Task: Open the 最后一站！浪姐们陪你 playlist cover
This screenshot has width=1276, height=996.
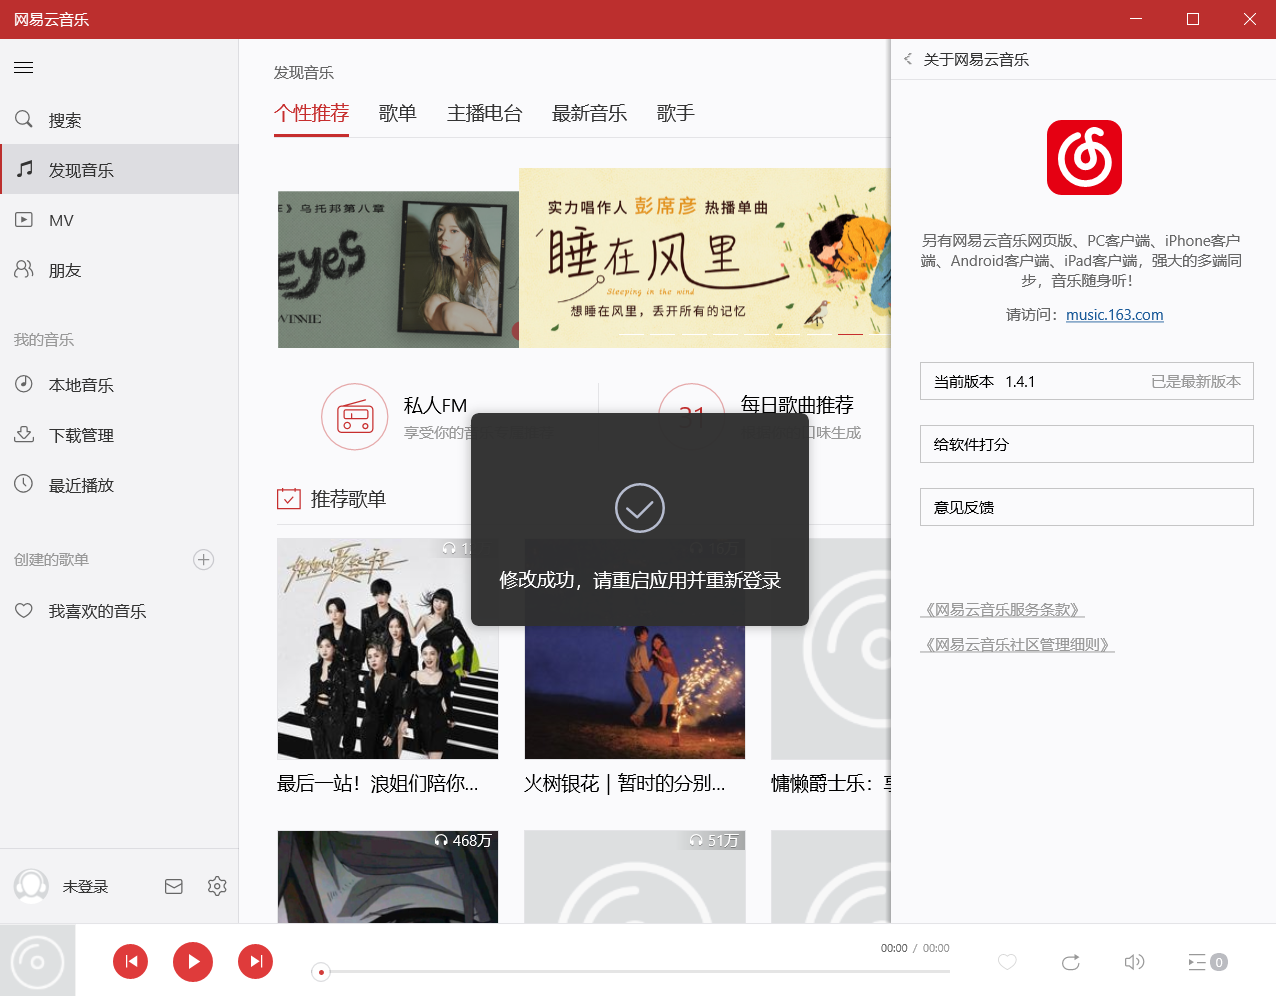Action: [388, 649]
